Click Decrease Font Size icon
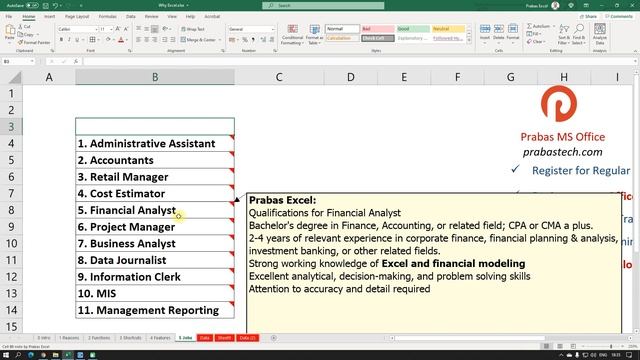Screen dimensions: 640x360 [126, 29]
